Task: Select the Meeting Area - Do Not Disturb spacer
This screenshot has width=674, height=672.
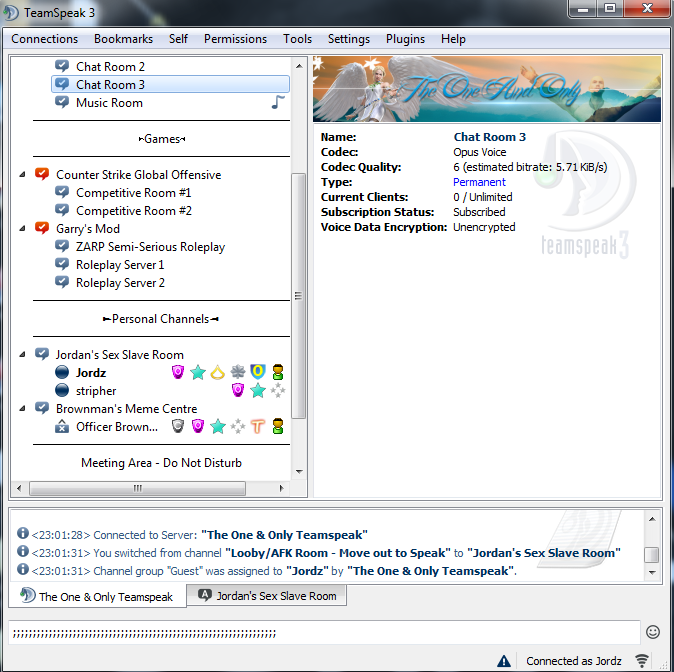Action: pos(161,463)
